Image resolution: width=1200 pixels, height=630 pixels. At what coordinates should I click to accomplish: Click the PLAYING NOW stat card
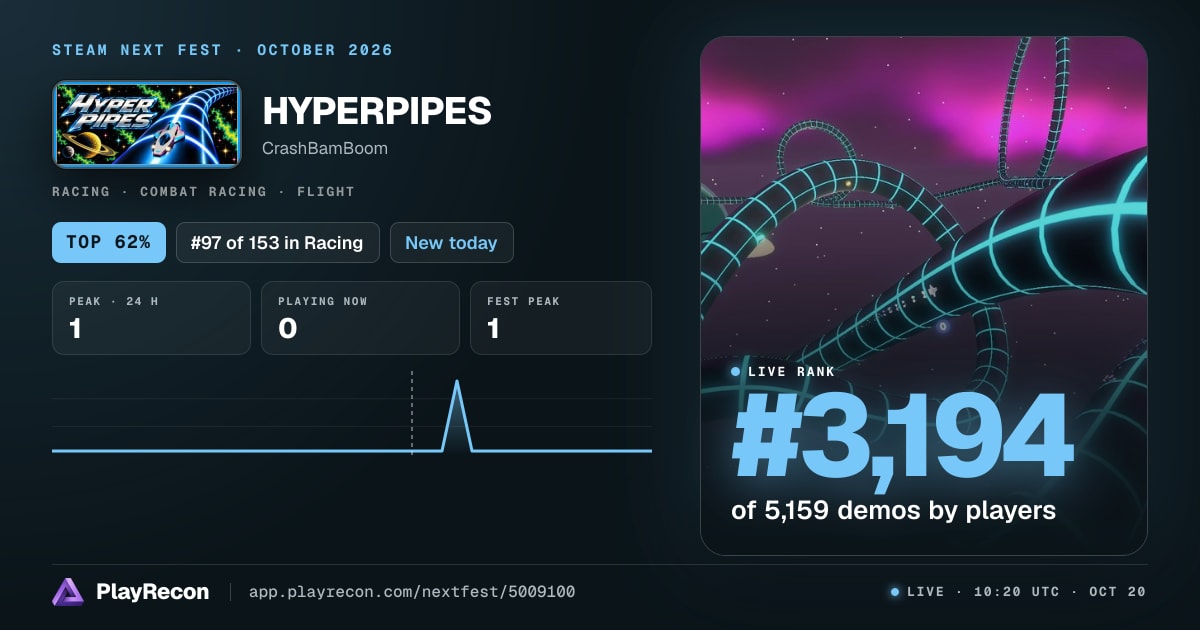click(360, 318)
